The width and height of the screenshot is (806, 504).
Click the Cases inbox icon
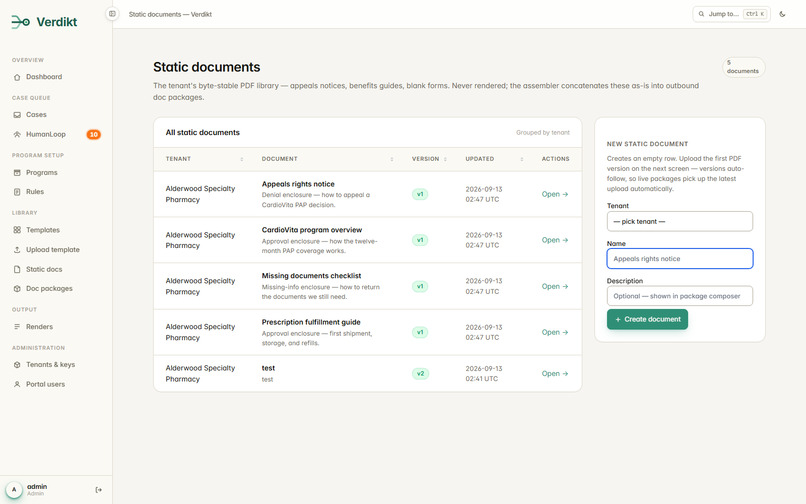pyautogui.click(x=17, y=115)
